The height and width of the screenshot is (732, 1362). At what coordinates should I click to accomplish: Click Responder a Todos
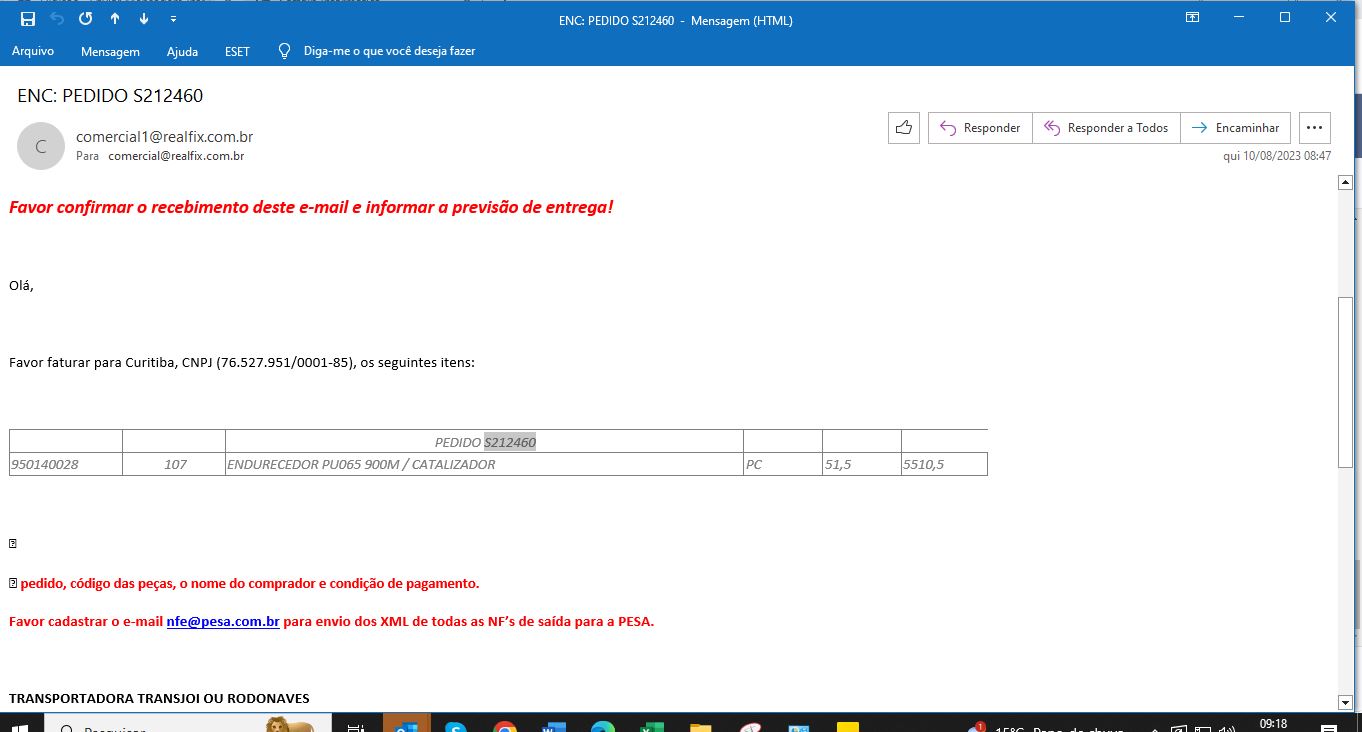click(1106, 128)
